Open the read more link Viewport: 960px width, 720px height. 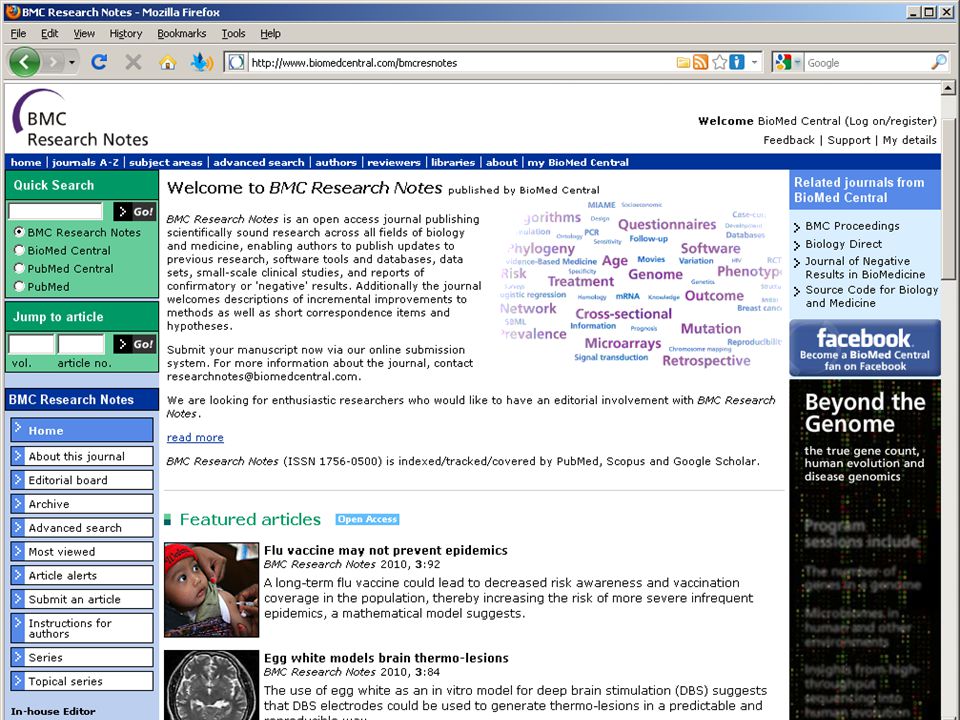pos(195,437)
